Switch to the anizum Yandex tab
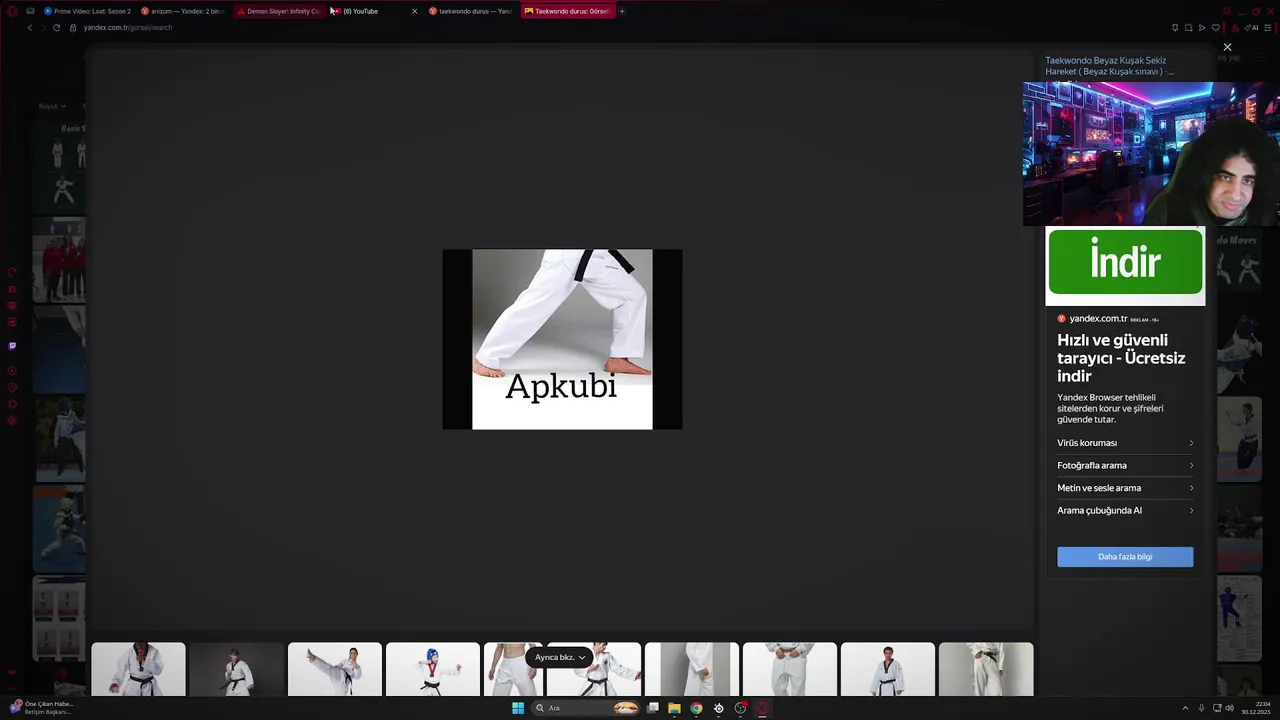The image size is (1280, 720). coord(182,11)
